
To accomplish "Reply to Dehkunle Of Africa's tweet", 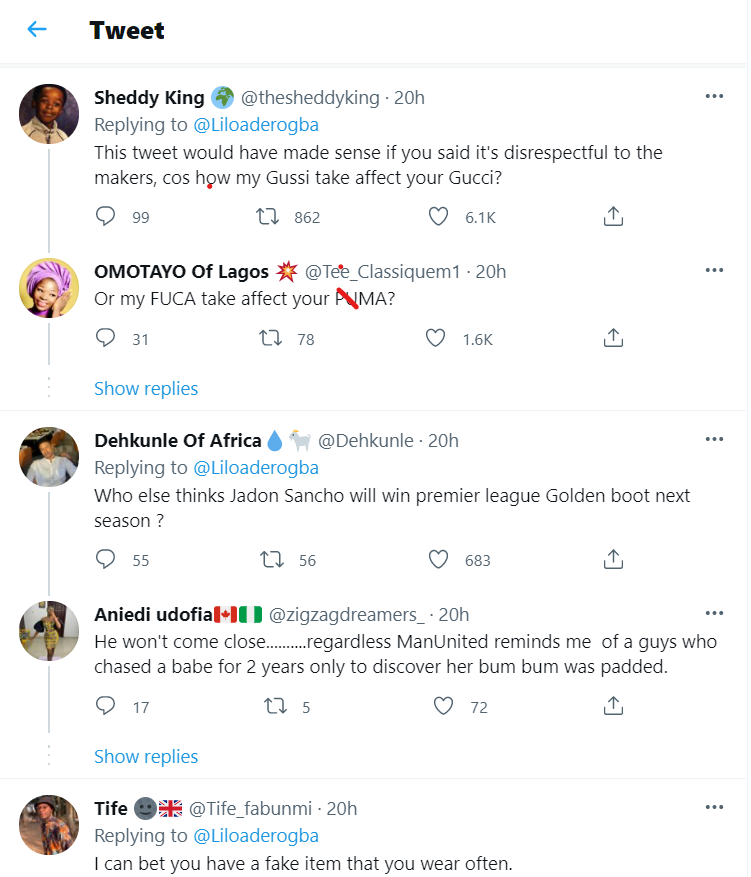I will click(106, 560).
